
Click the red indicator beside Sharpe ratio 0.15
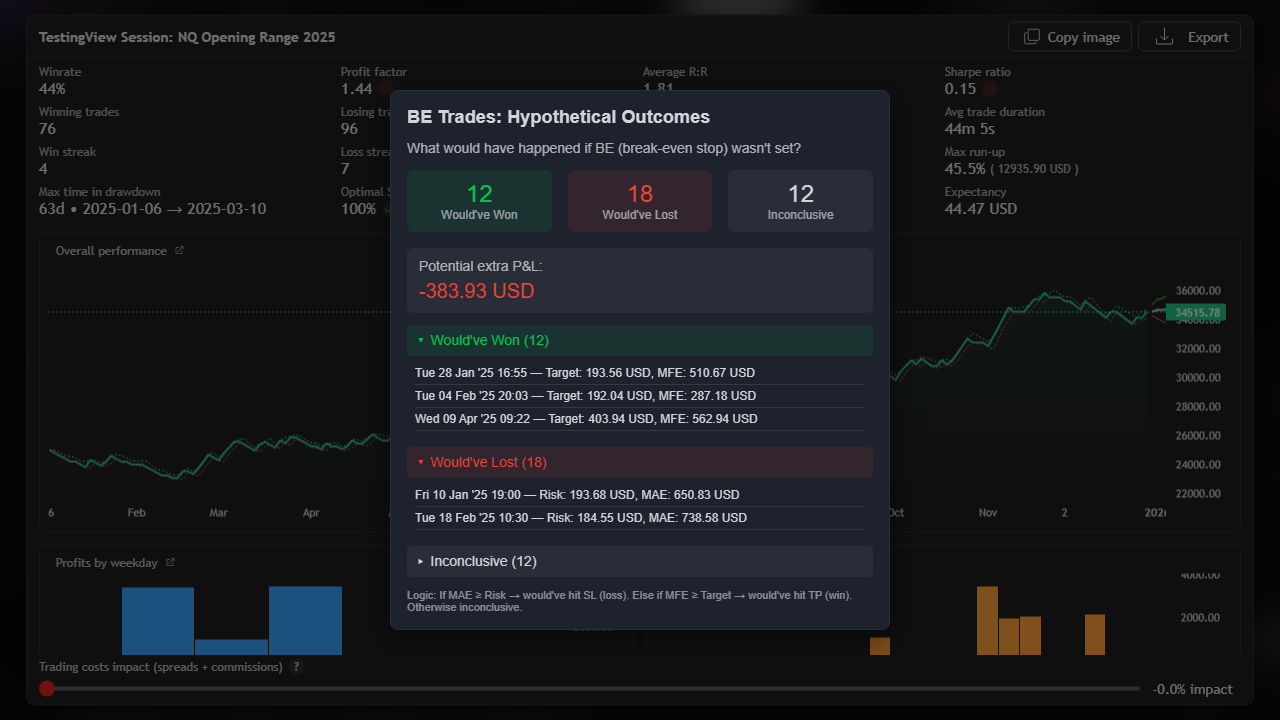point(990,89)
